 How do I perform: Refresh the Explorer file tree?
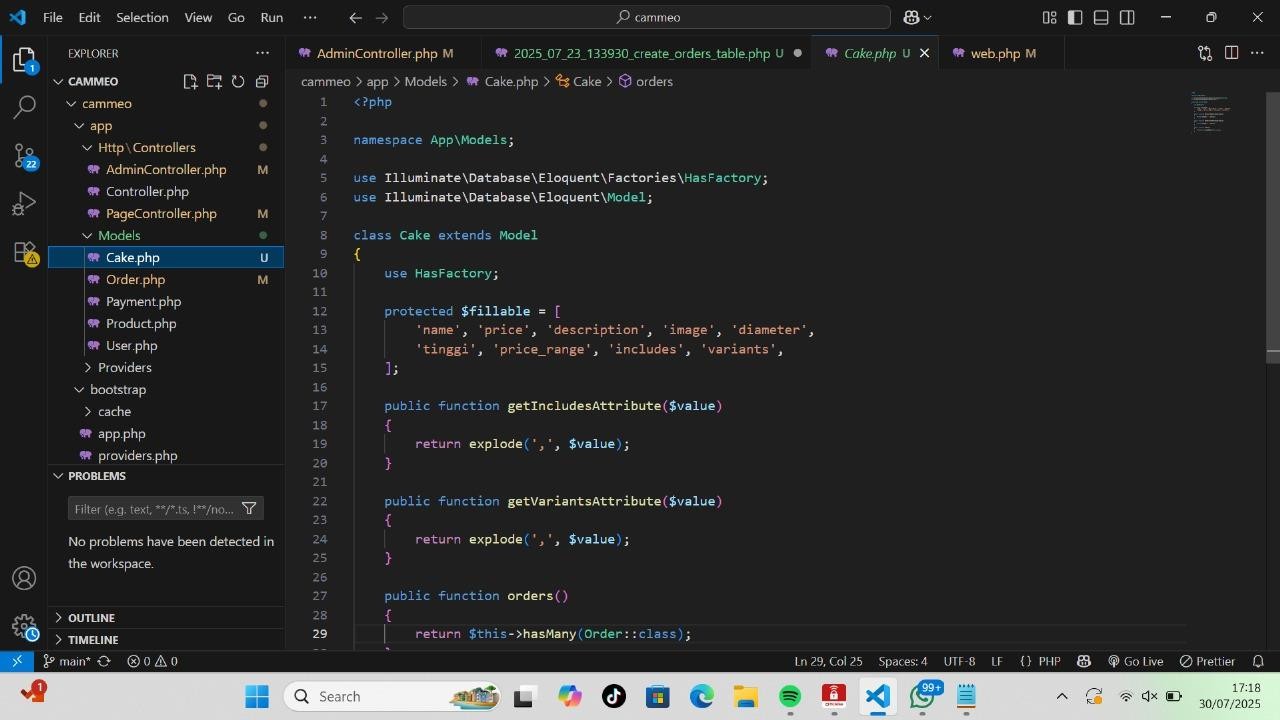point(238,82)
